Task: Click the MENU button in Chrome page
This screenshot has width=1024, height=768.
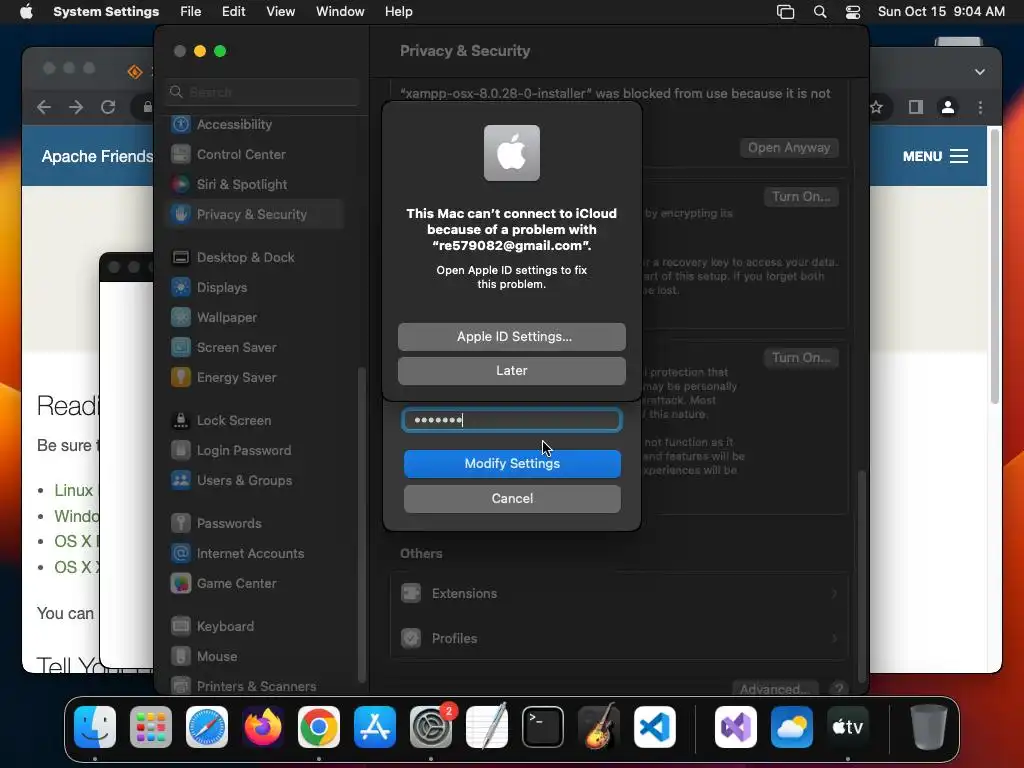Action: tap(935, 156)
